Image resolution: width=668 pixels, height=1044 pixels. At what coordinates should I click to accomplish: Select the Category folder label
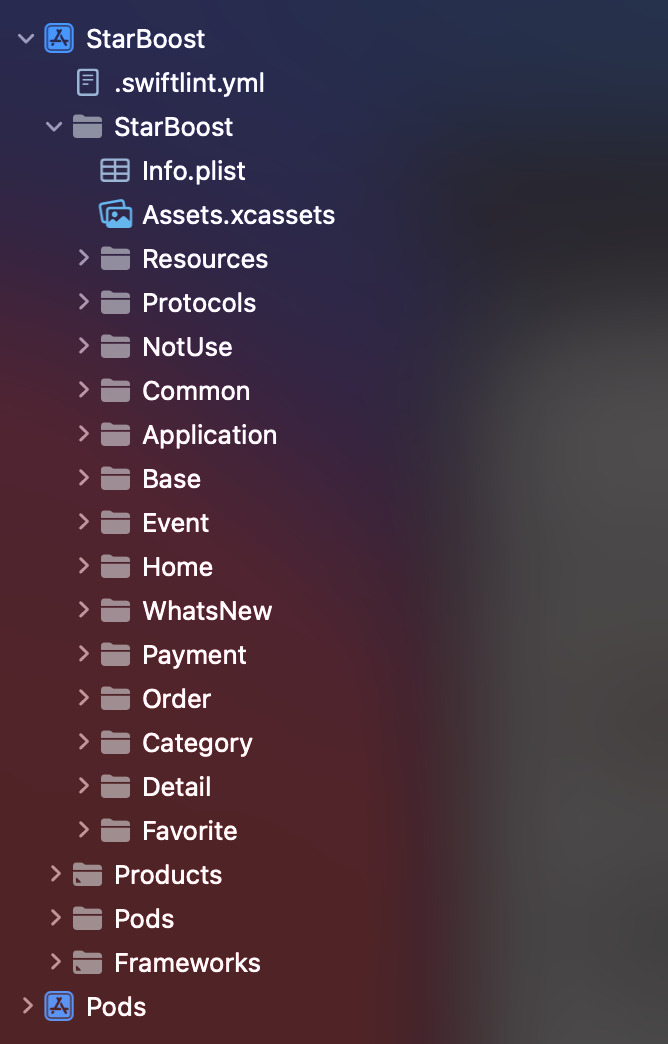pyautogui.click(x=197, y=743)
